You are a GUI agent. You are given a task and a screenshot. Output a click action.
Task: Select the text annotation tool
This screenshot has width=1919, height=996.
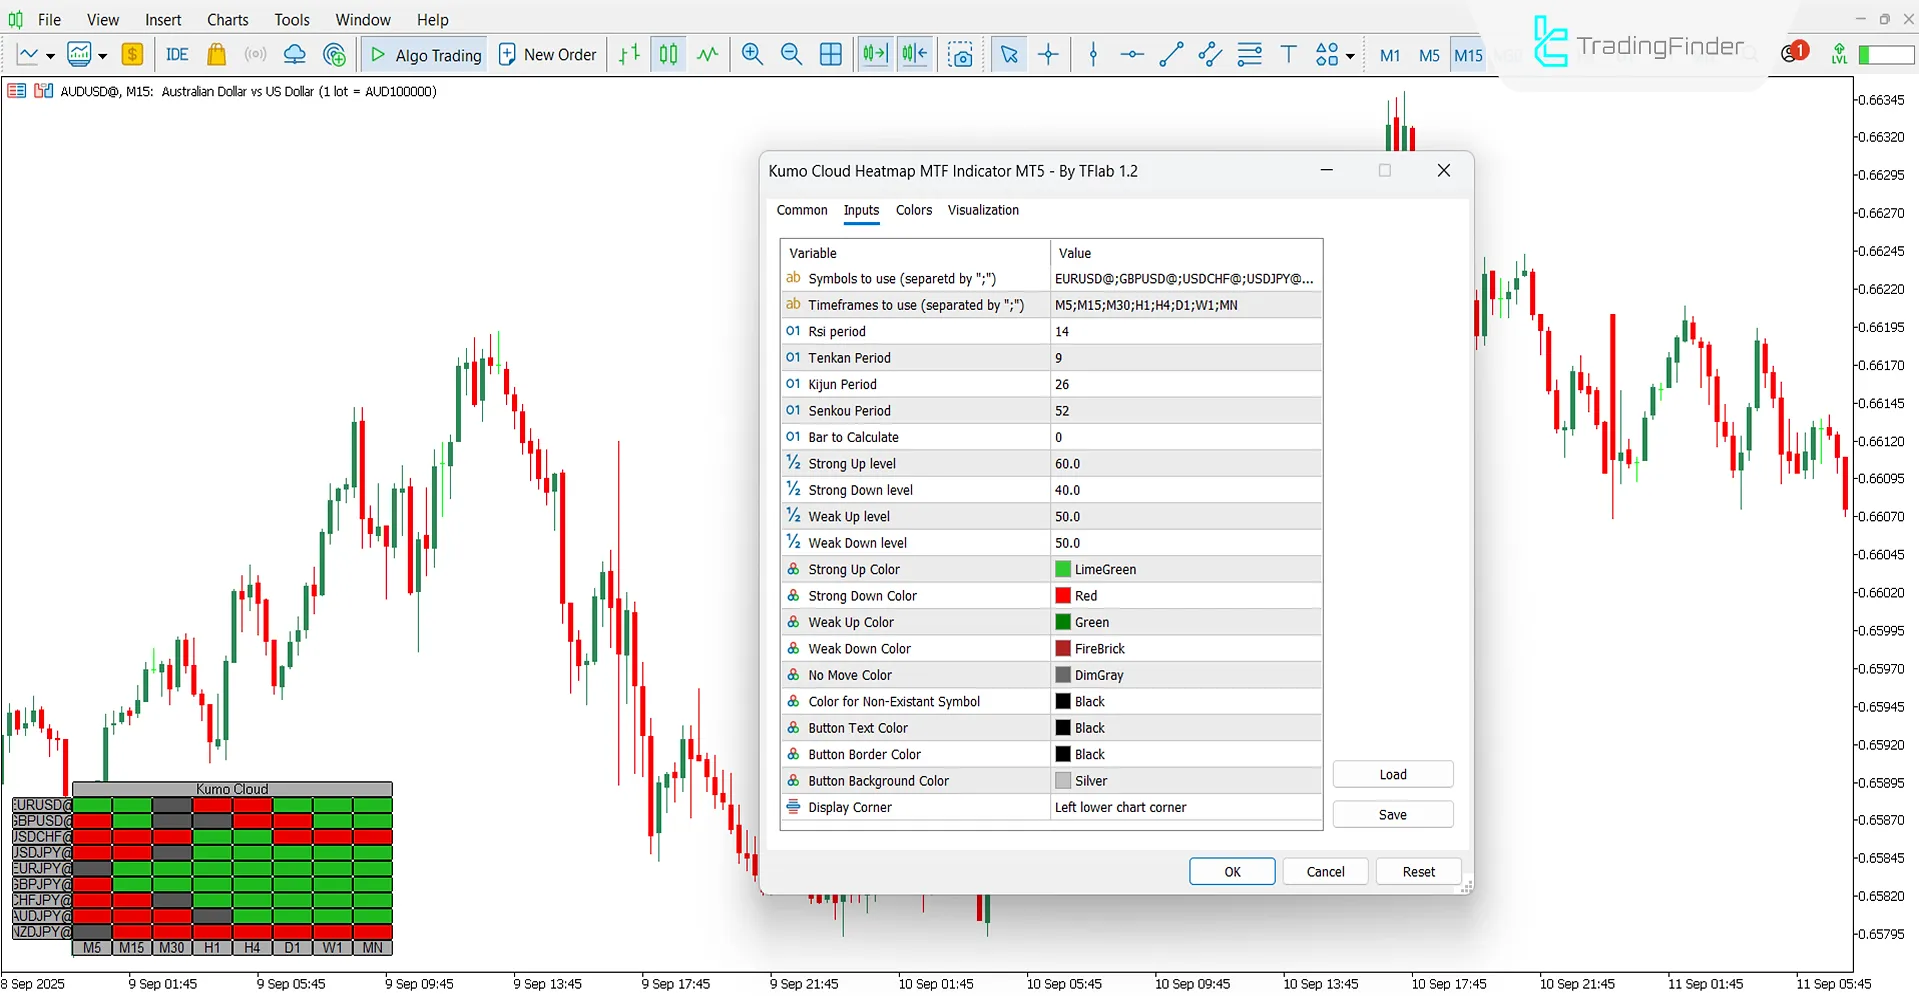[1288, 54]
